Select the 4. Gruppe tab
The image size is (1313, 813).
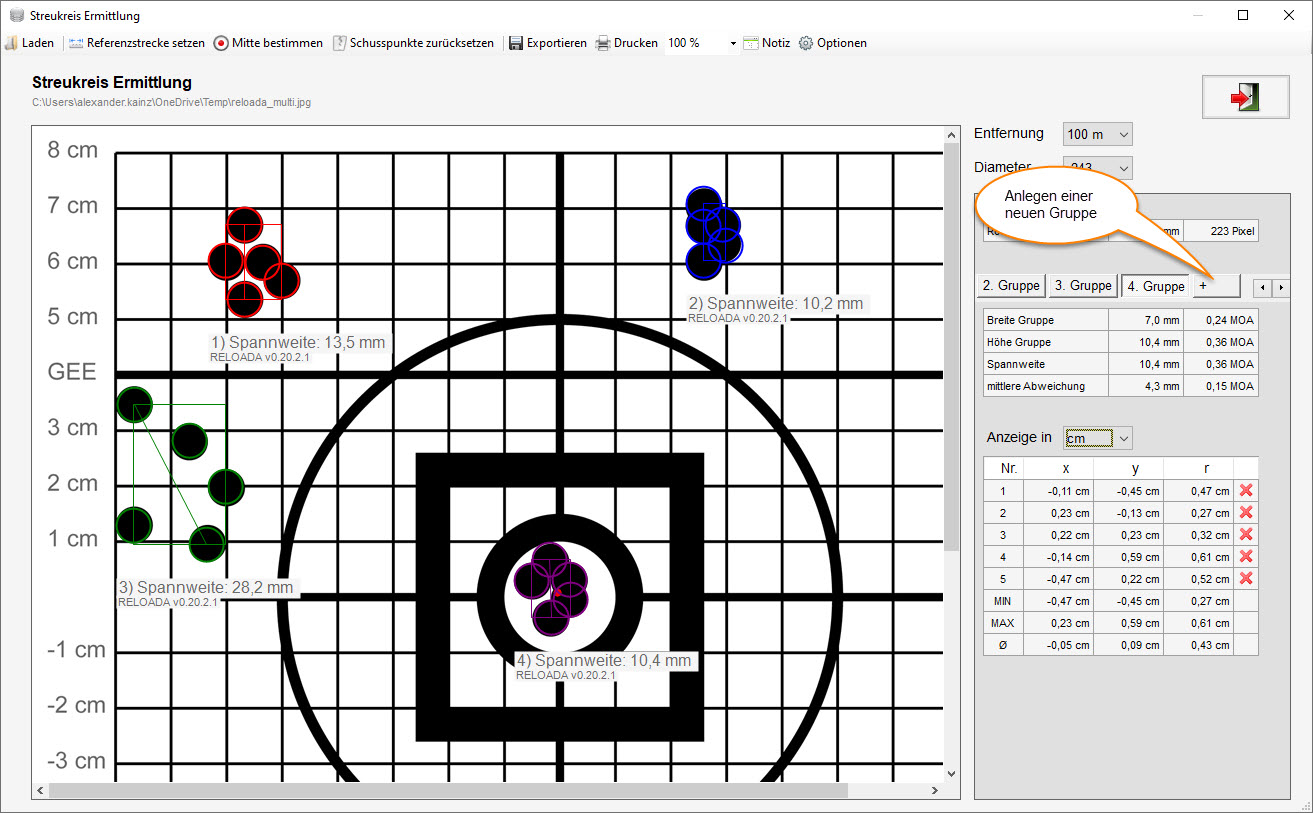(1155, 286)
